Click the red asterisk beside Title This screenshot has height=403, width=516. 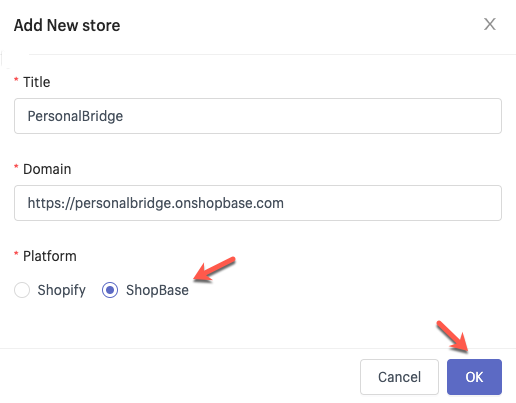pos(16,80)
